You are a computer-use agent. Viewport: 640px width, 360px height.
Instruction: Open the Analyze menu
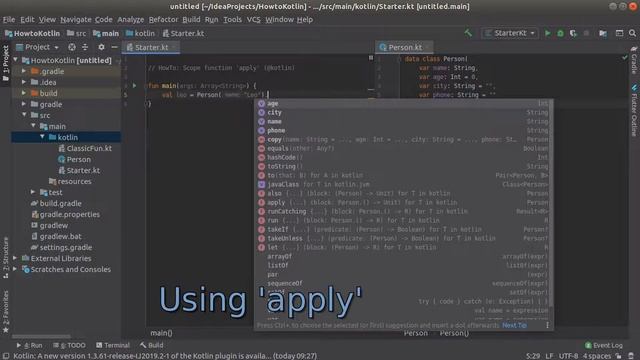point(131,20)
